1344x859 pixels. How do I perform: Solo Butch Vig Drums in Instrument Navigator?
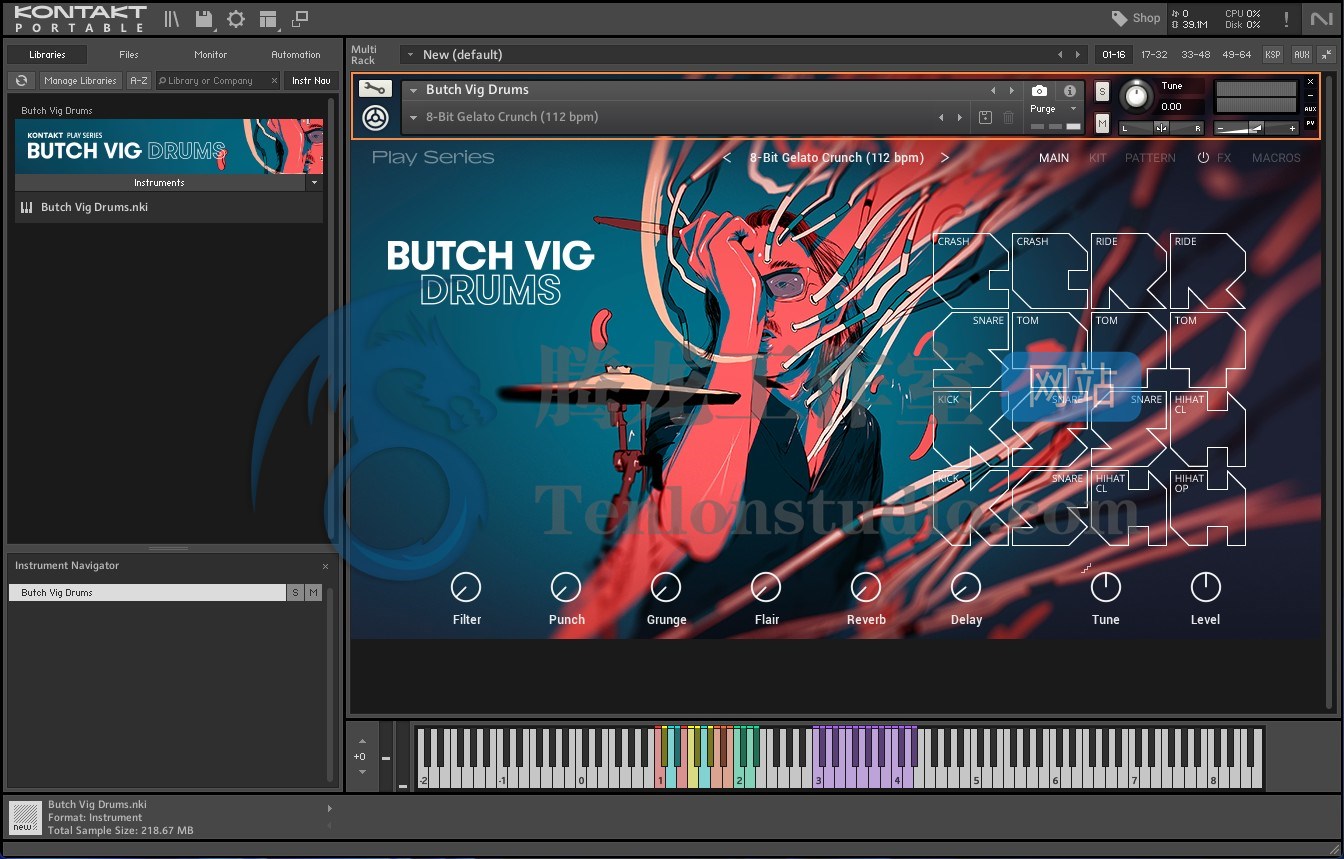coord(295,593)
